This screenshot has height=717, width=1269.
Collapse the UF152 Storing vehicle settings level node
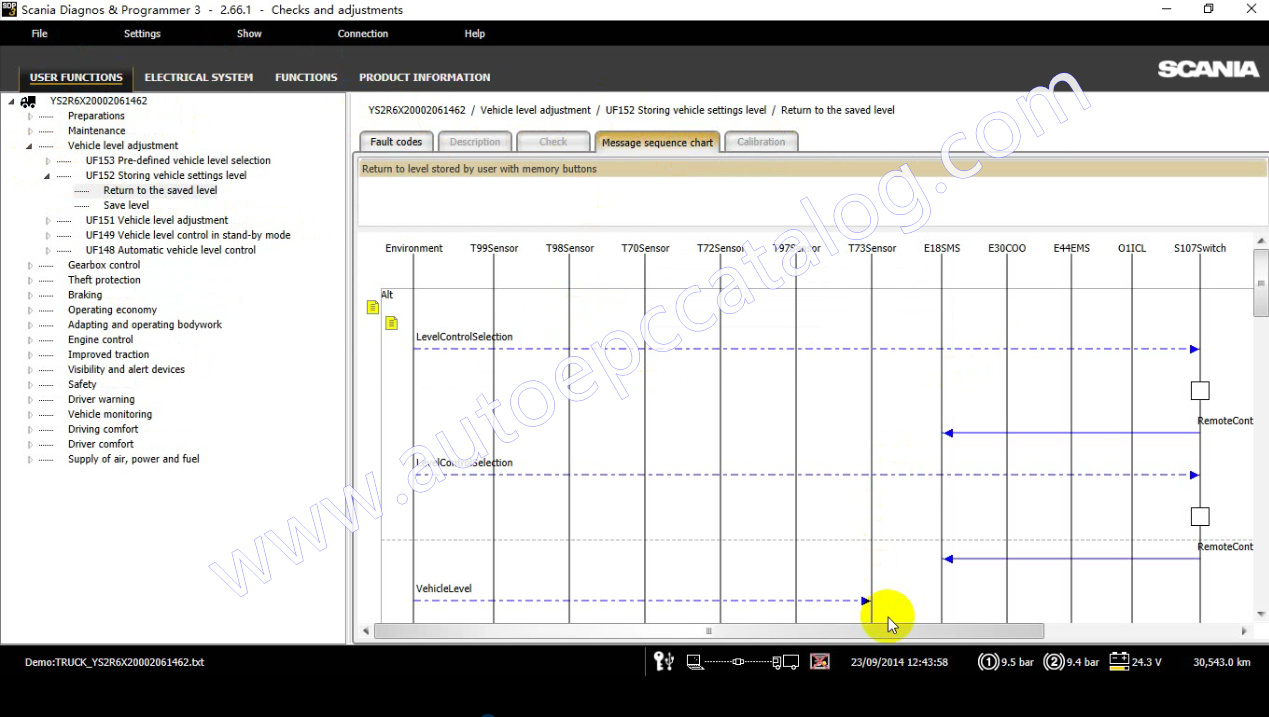(x=47, y=176)
